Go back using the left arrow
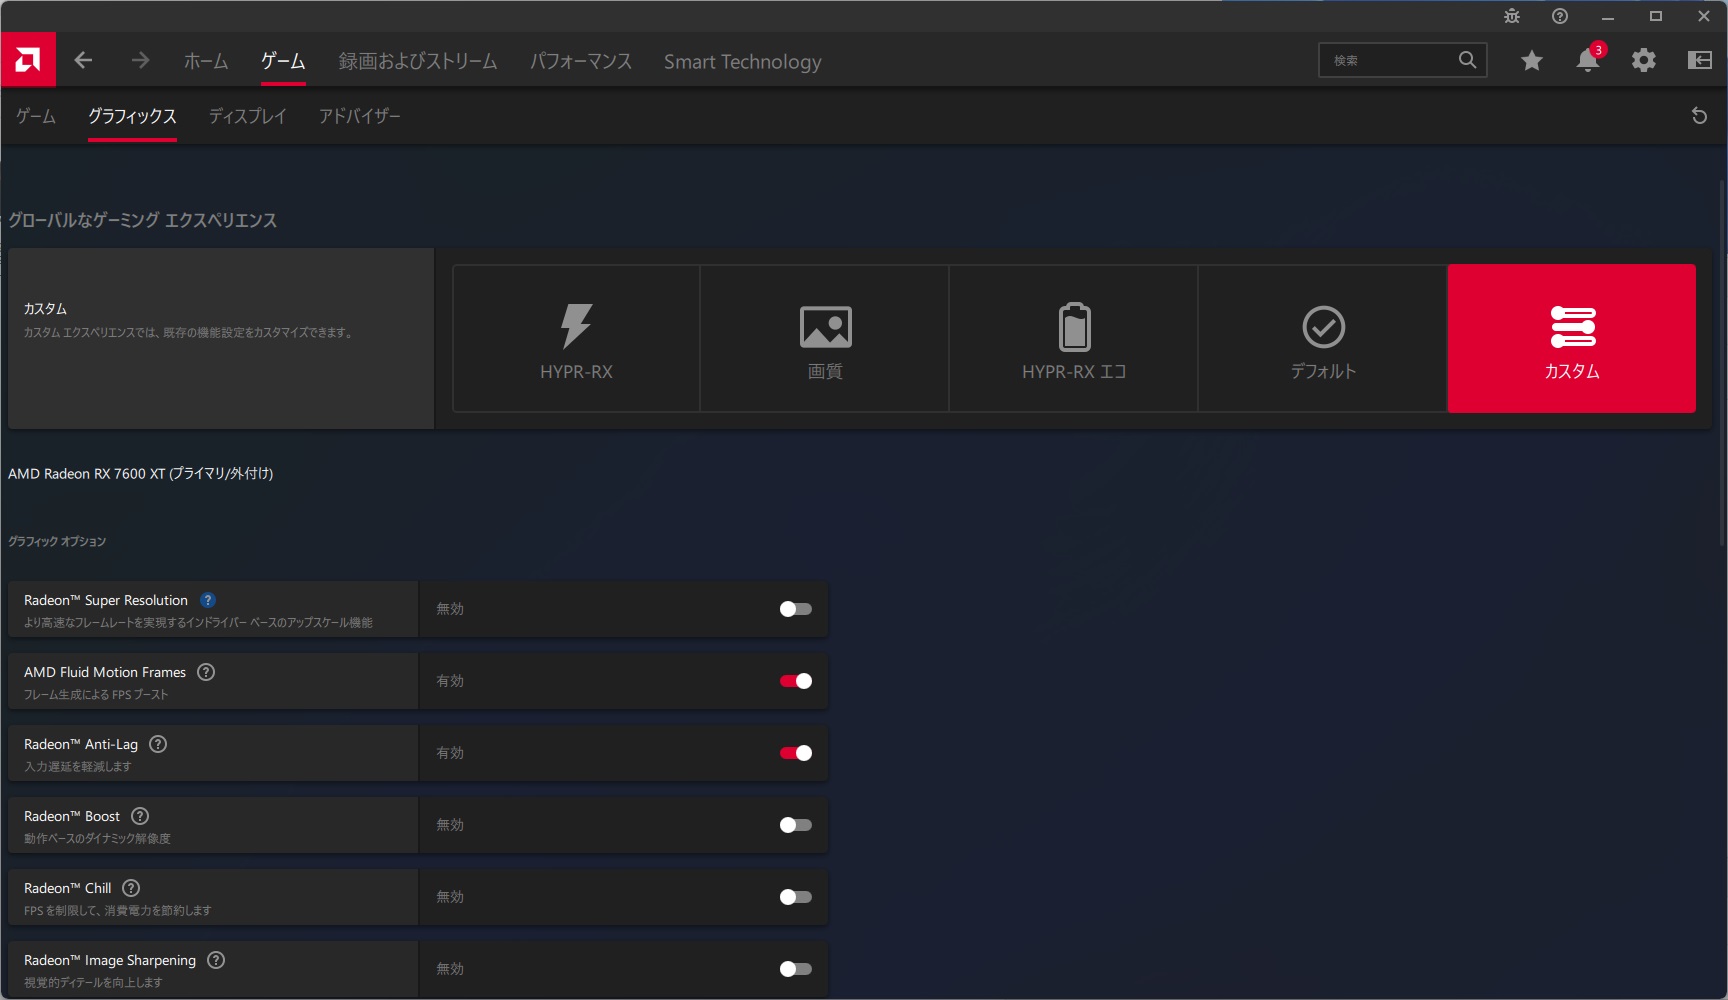This screenshot has width=1728, height=1000. point(83,61)
